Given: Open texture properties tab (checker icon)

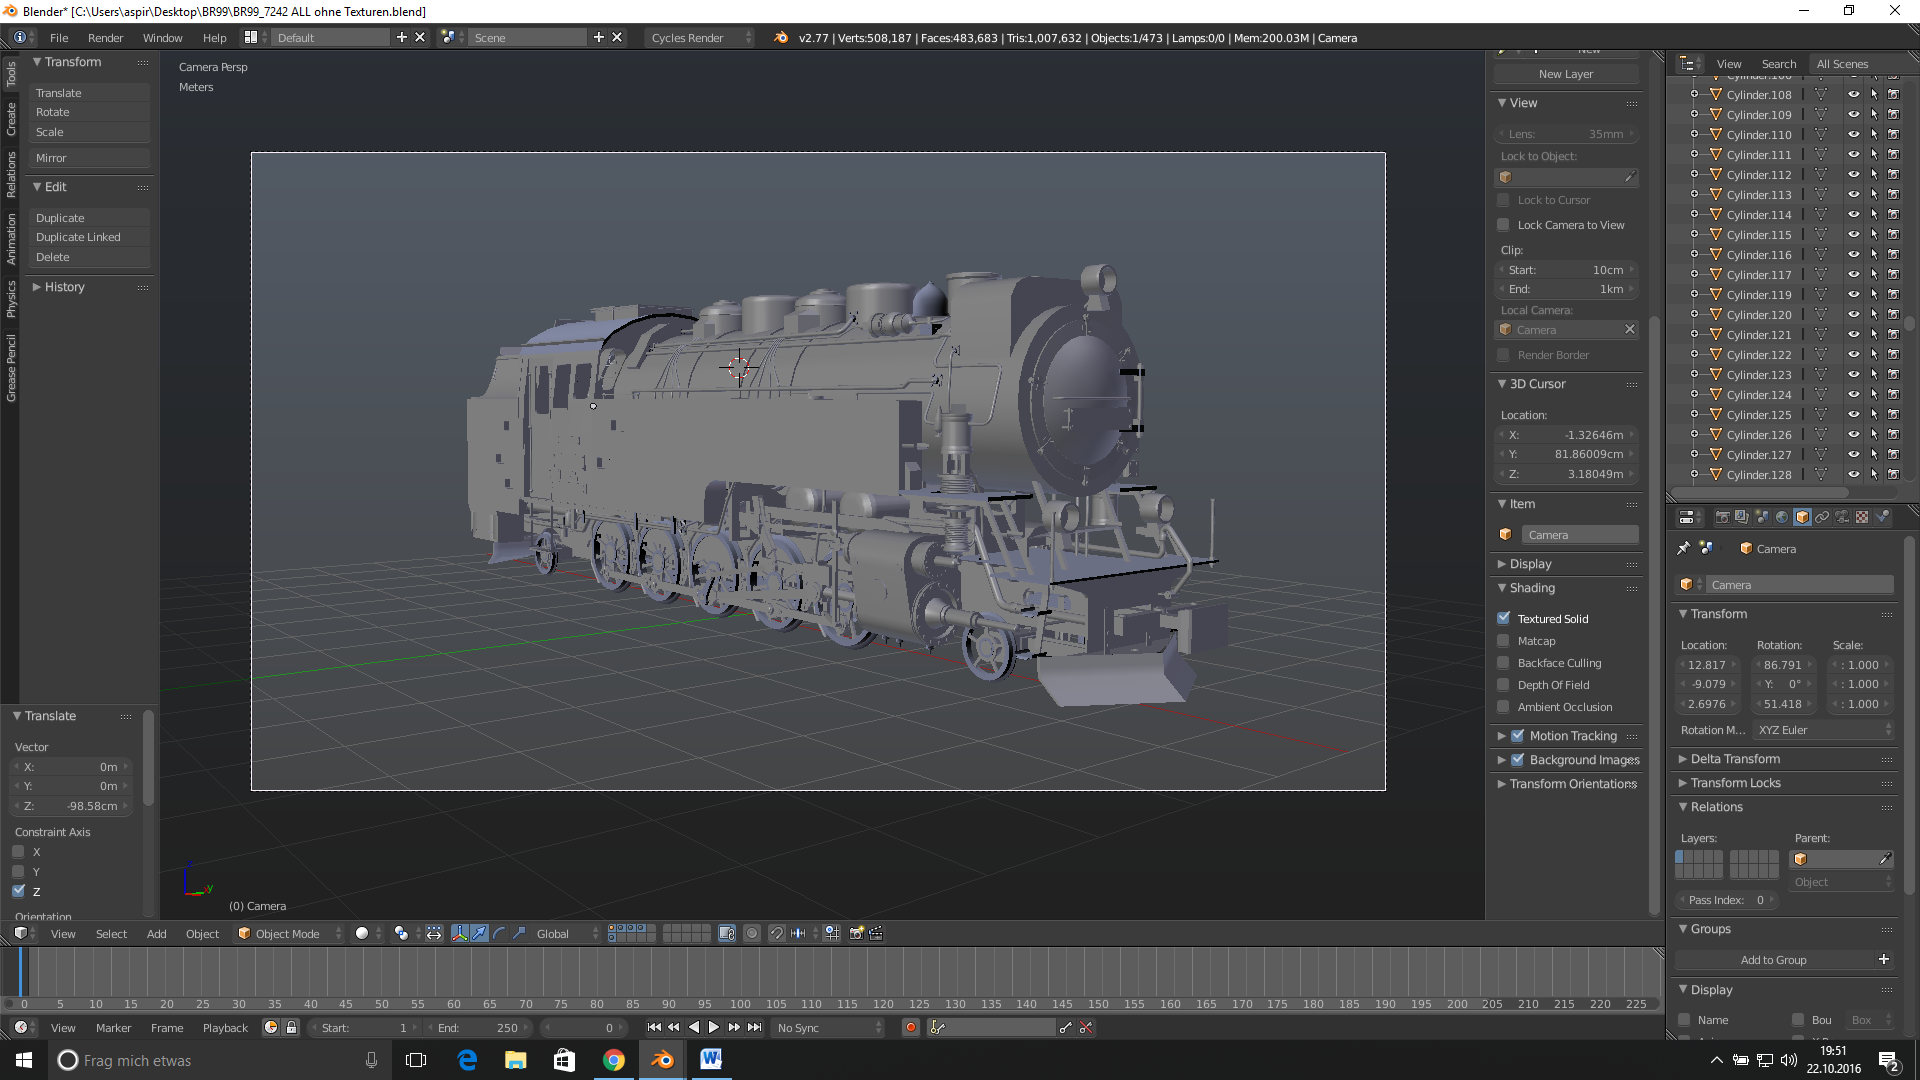Looking at the screenshot, I should (x=1862, y=517).
